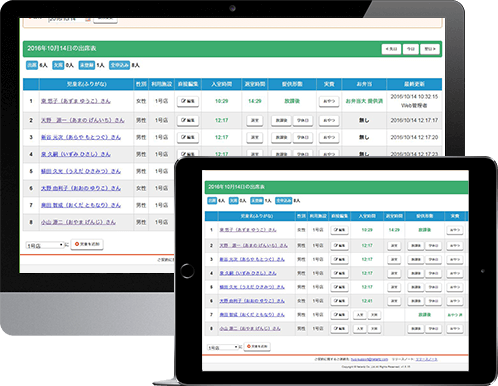Click row 2's おやつ button on the monitor
Image resolution: width=498 pixels, height=386 pixels.
click(329, 120)
